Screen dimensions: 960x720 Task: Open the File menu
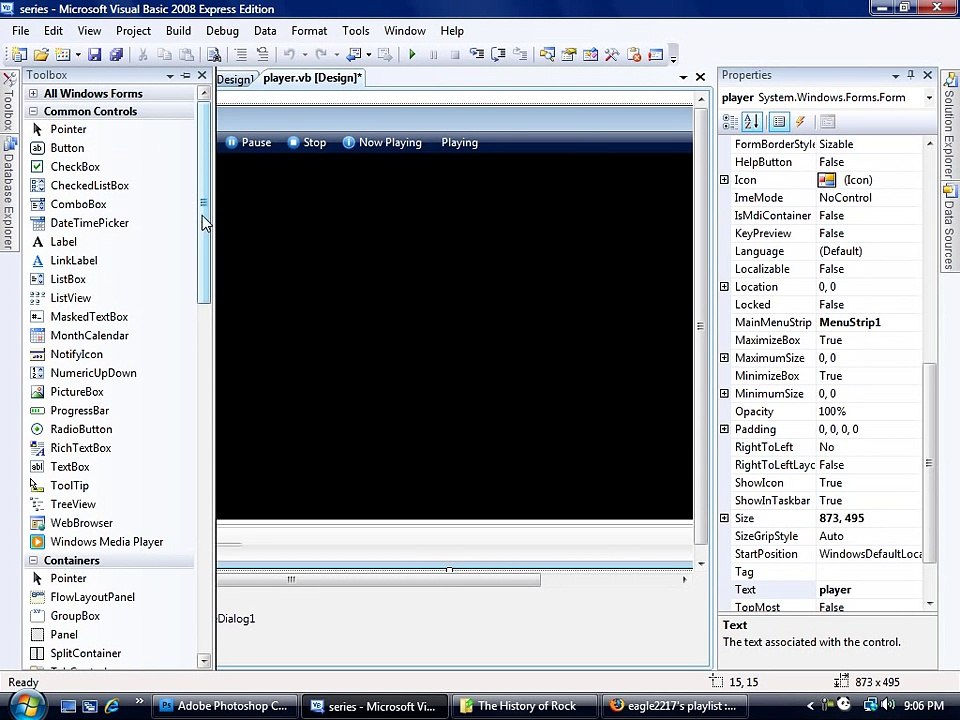click(x=20, y=31)
